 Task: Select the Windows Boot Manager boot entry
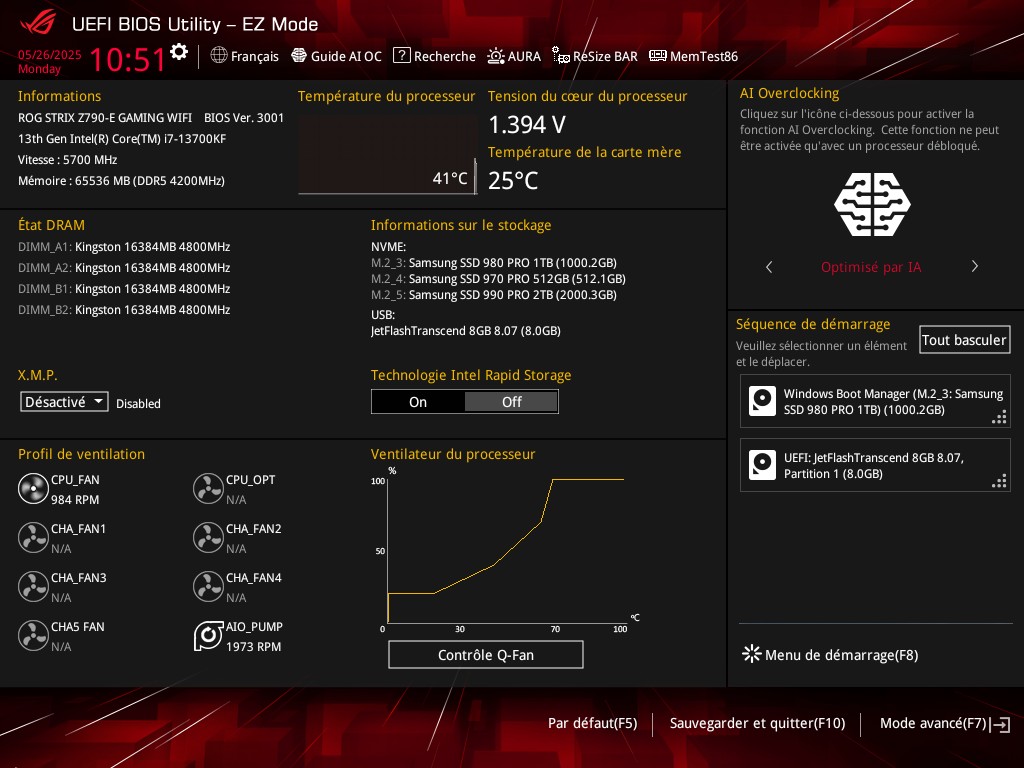[875, 402]
